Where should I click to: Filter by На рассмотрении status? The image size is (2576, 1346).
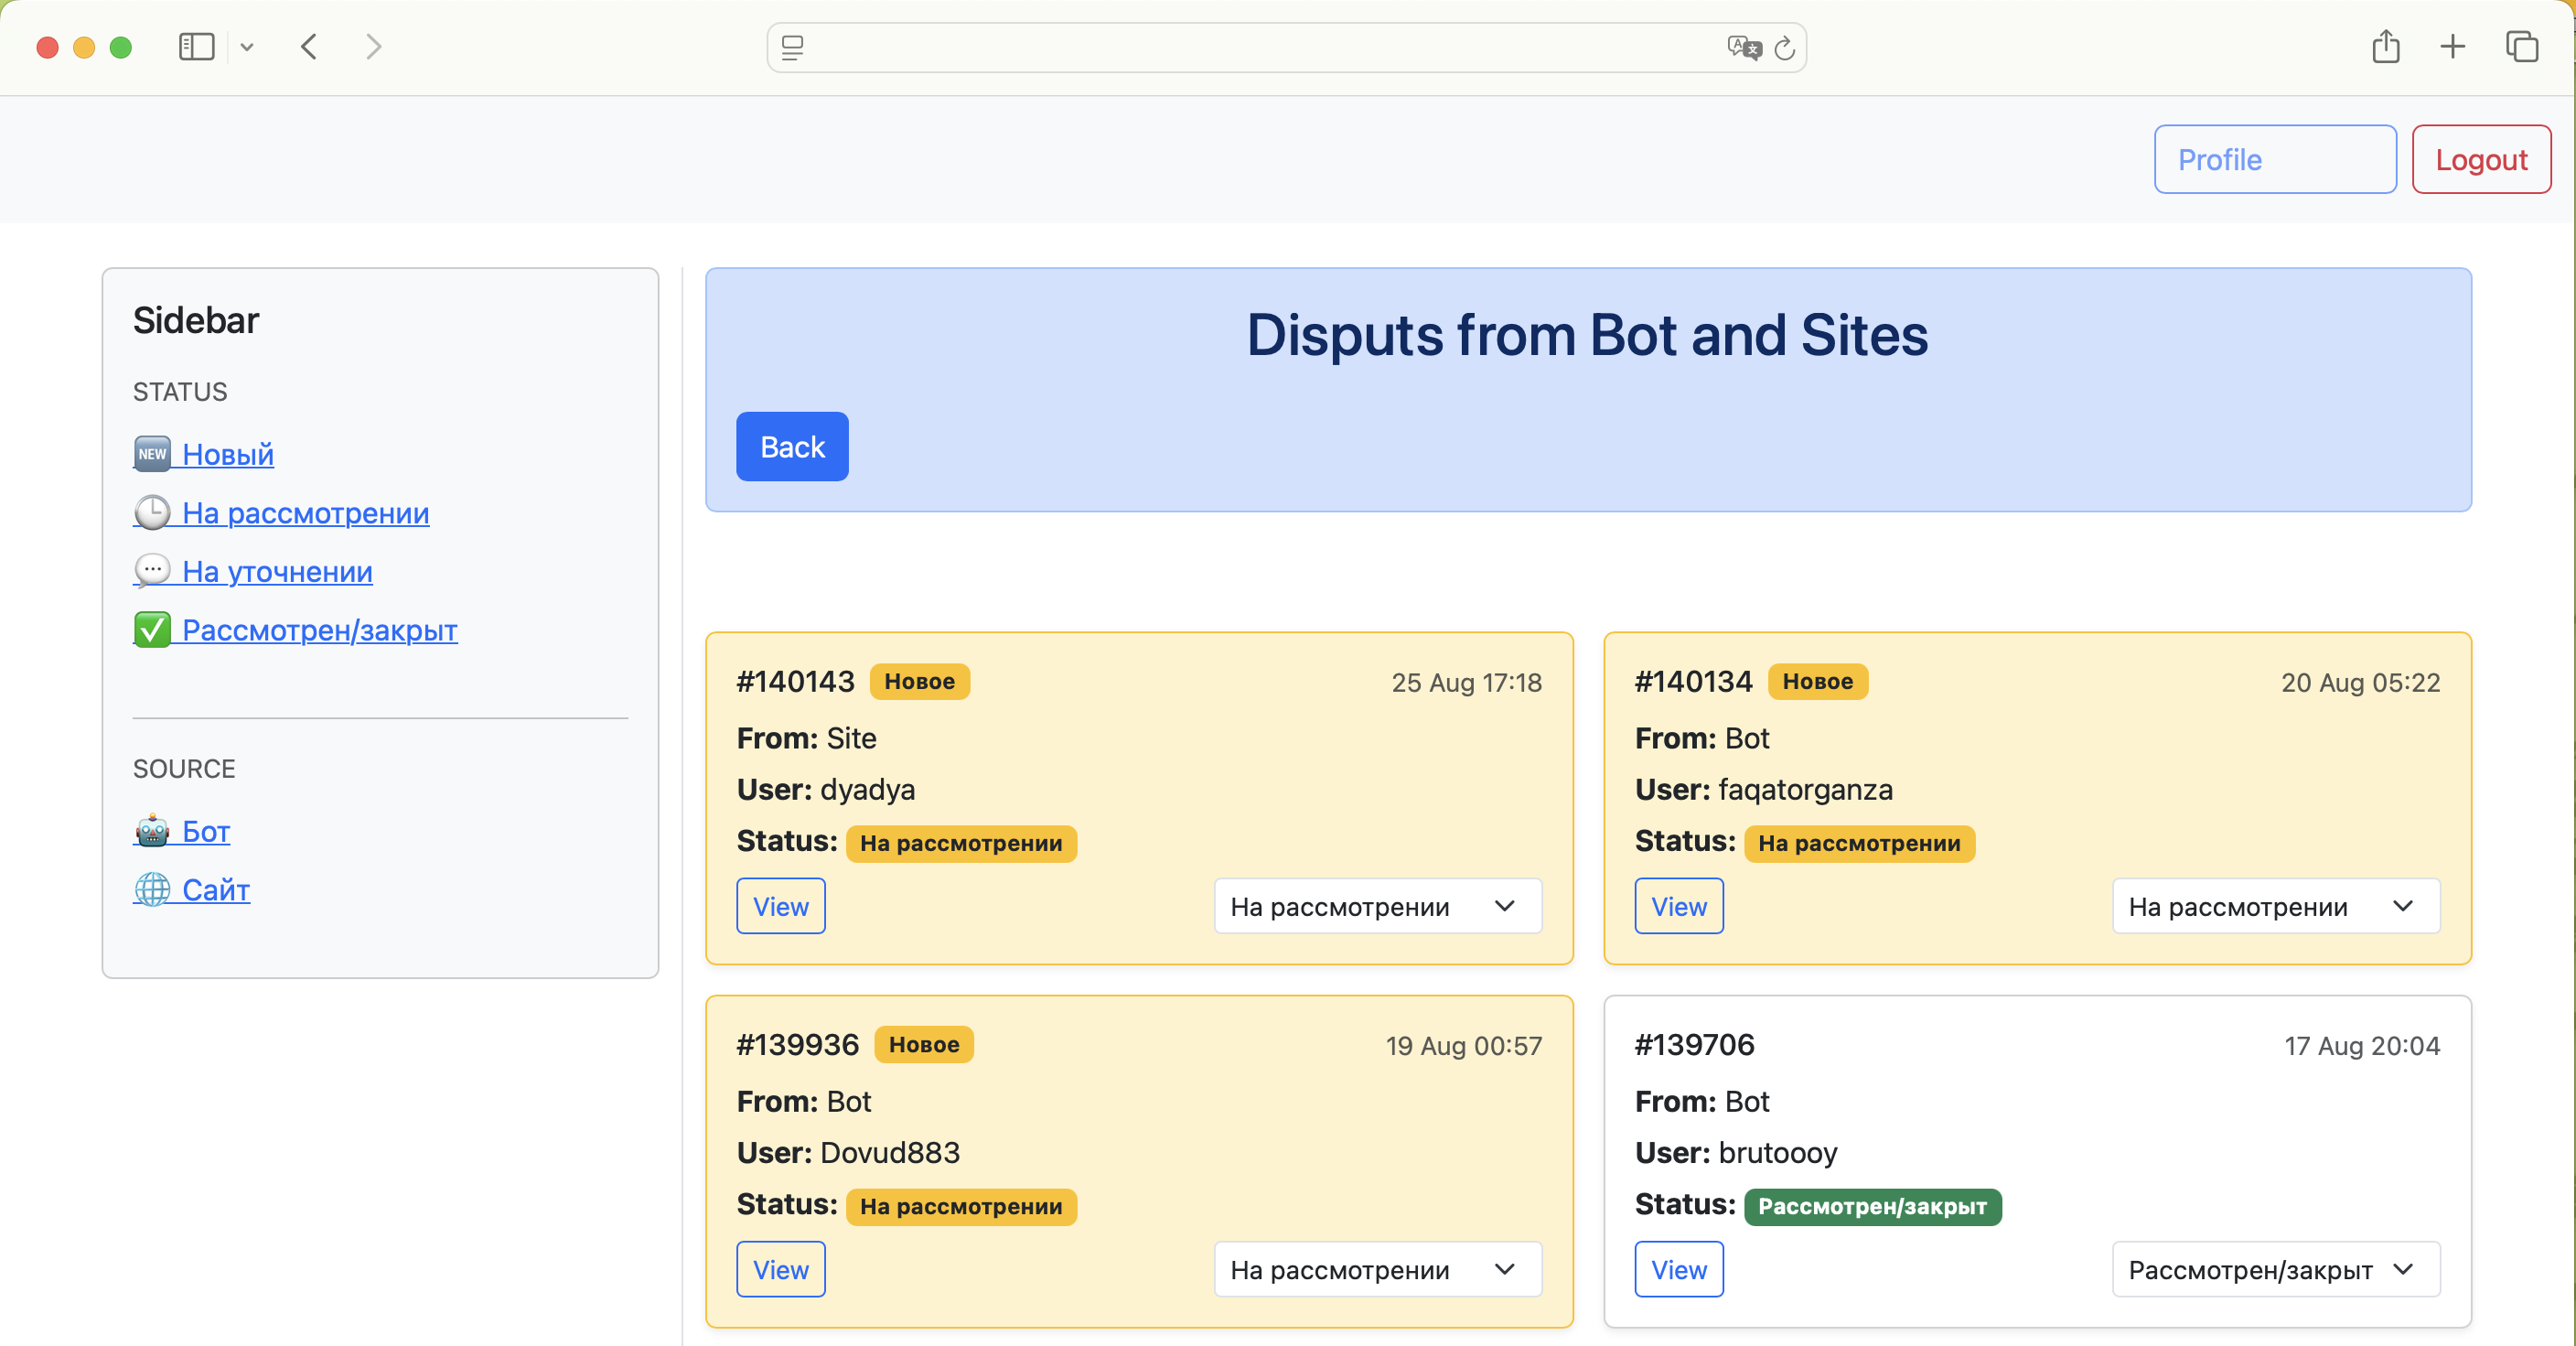click(305, 513)
